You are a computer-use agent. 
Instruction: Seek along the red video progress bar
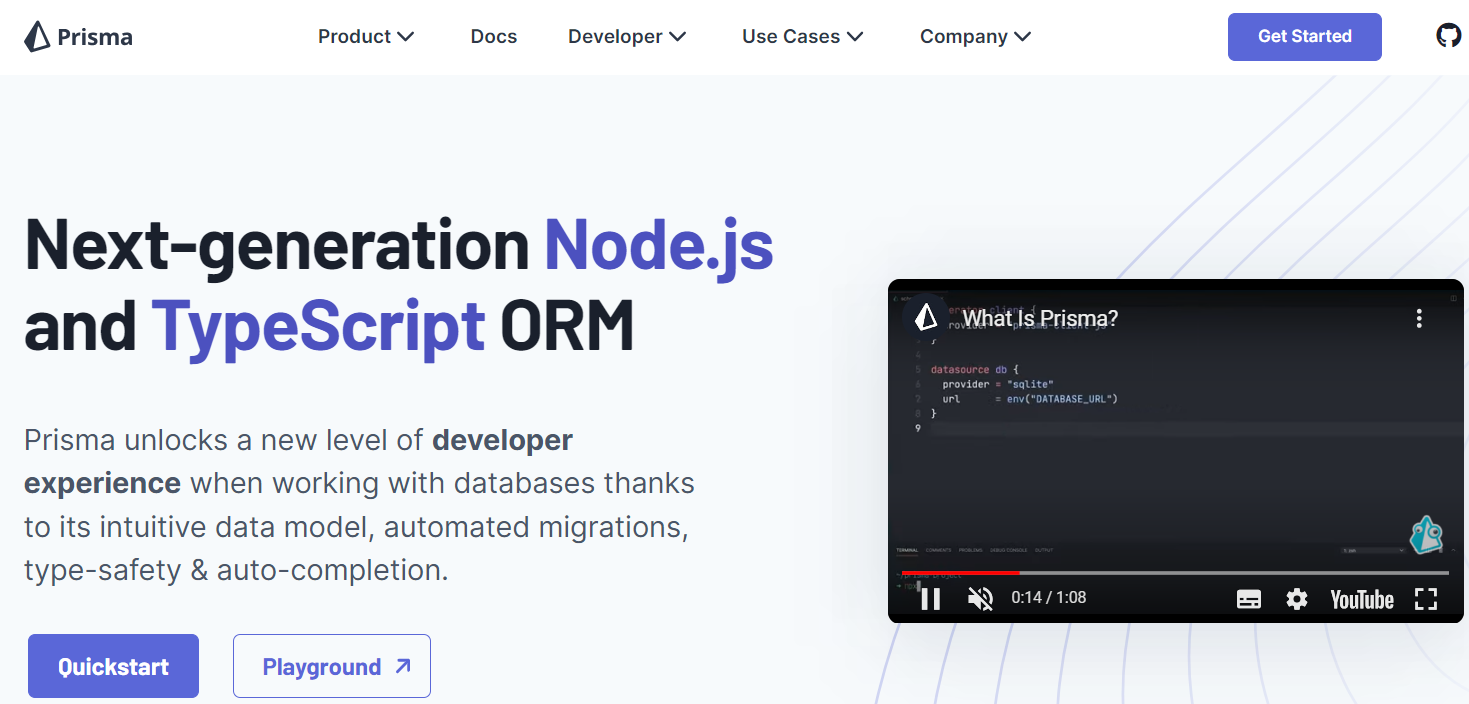click(x=1175, y=573)
